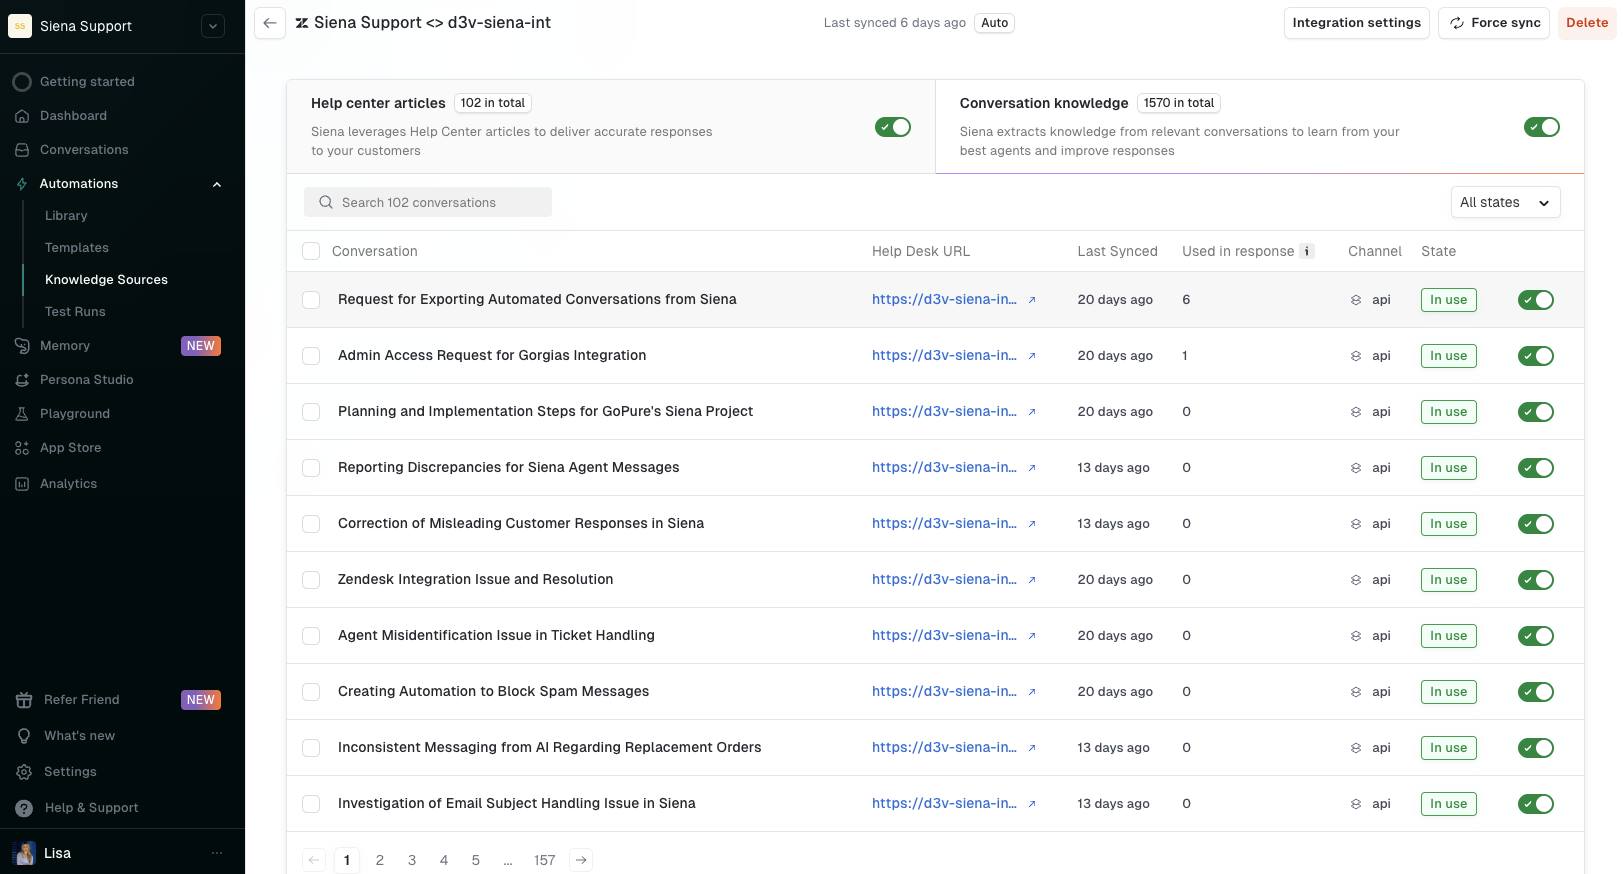Click api channel icon in Correction row
The width and height of the screenshot is (1623, 874).
point(1356,524)
